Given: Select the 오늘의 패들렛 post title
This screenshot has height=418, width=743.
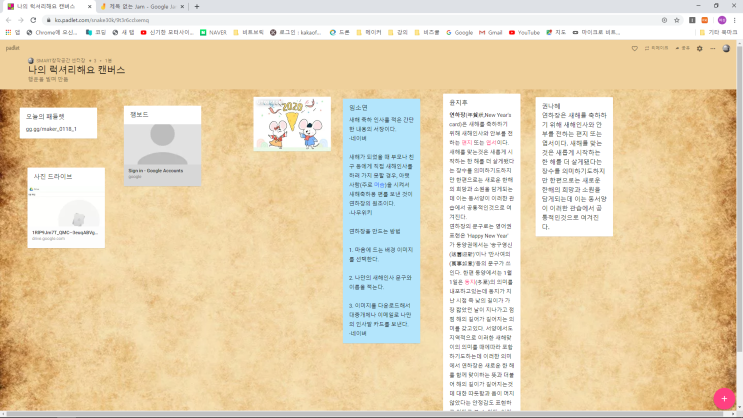Looking at the screenshot, I should 45,116.
